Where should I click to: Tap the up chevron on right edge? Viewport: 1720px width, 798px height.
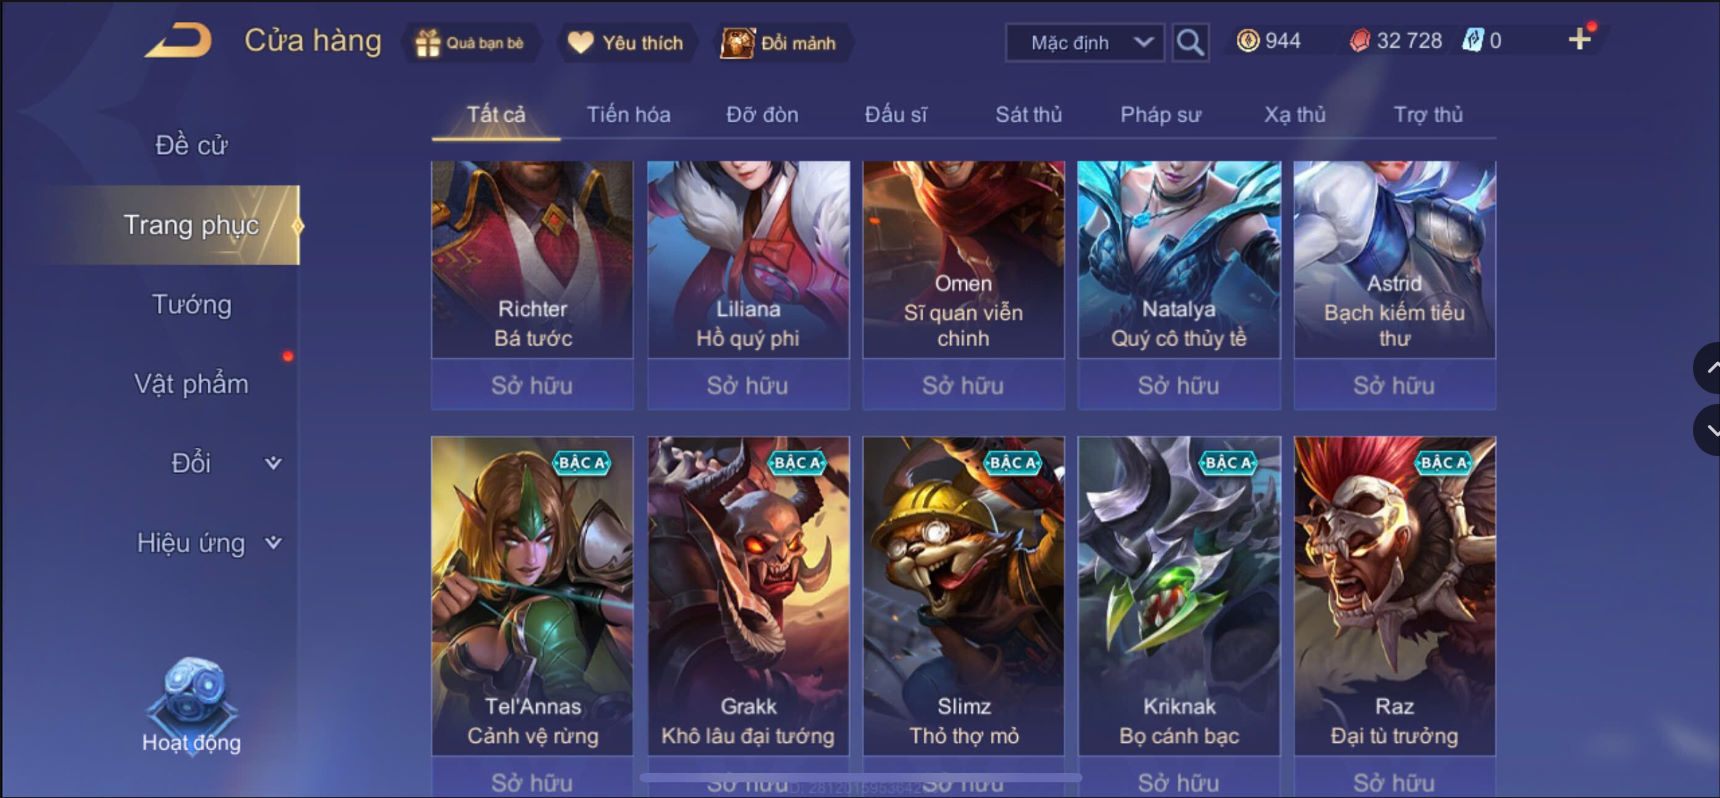1709,368
